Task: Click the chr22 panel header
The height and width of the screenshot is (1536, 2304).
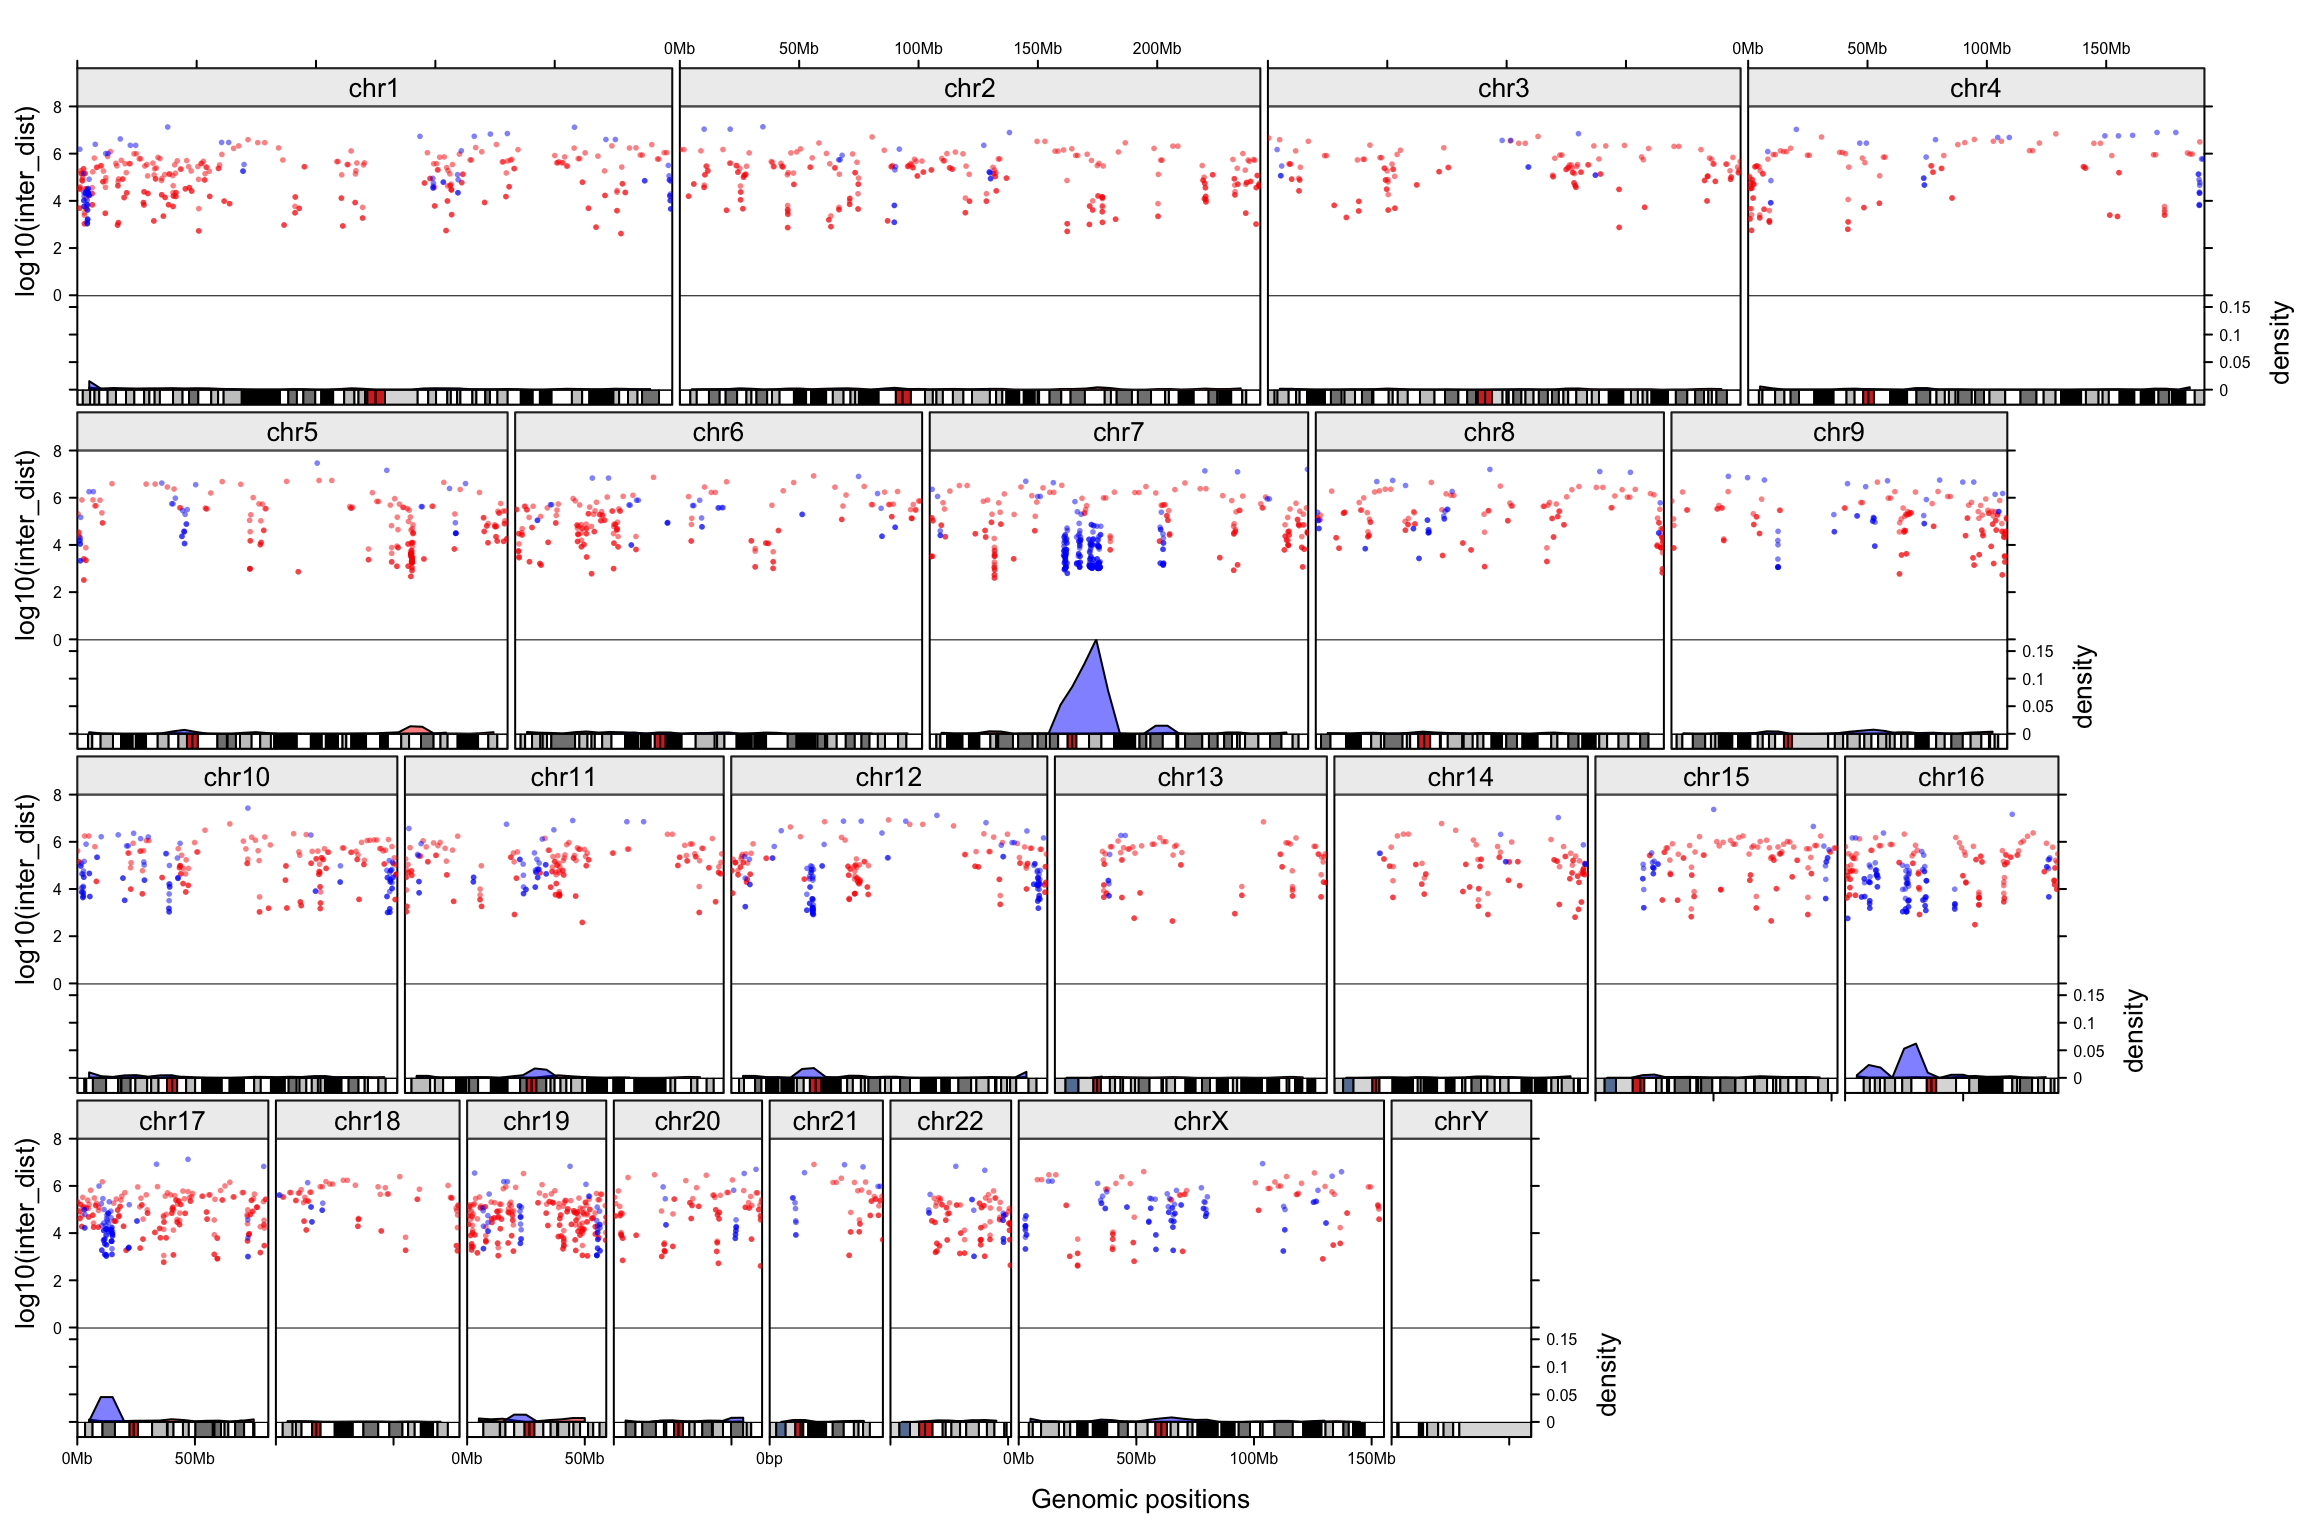Action: point(950,1121)
